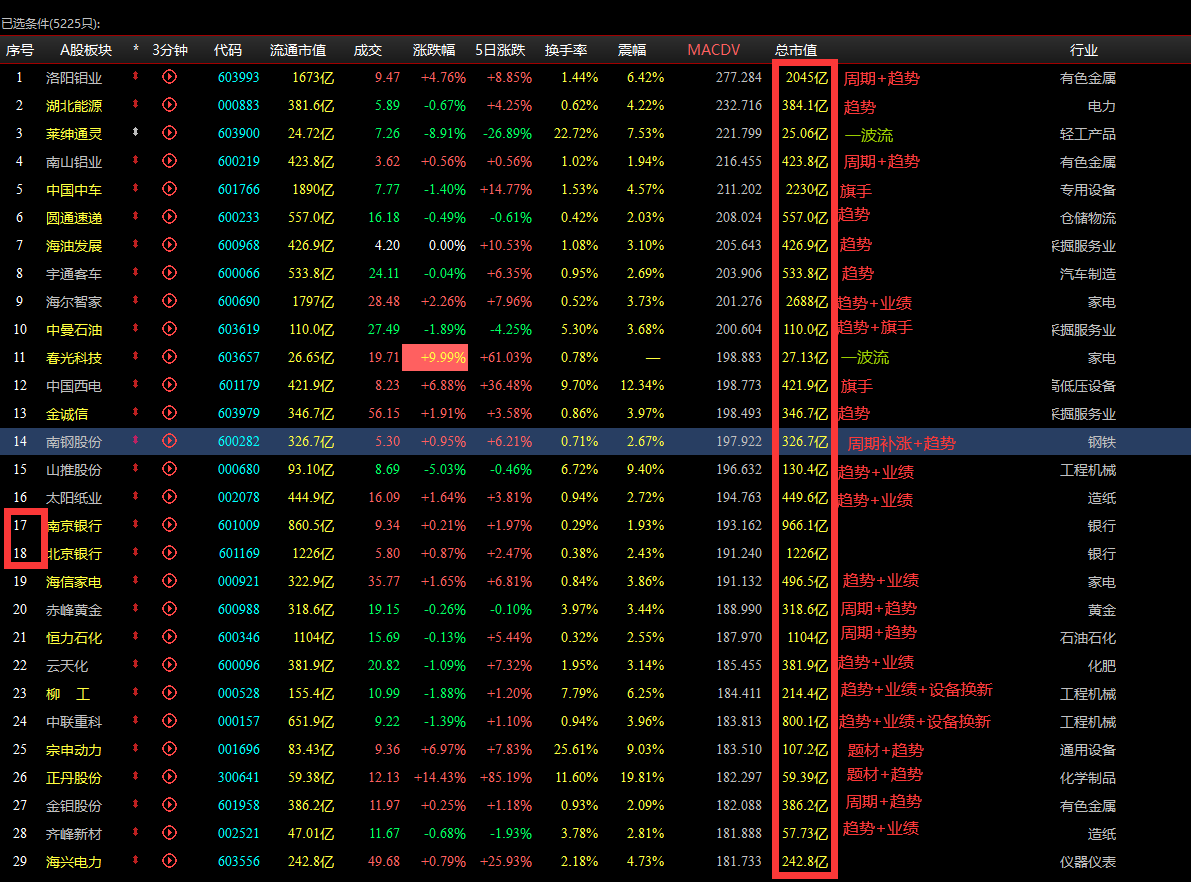Sort by the 流通市值 column header
The width and height of the screenshot is (1191, 882).
298,50
